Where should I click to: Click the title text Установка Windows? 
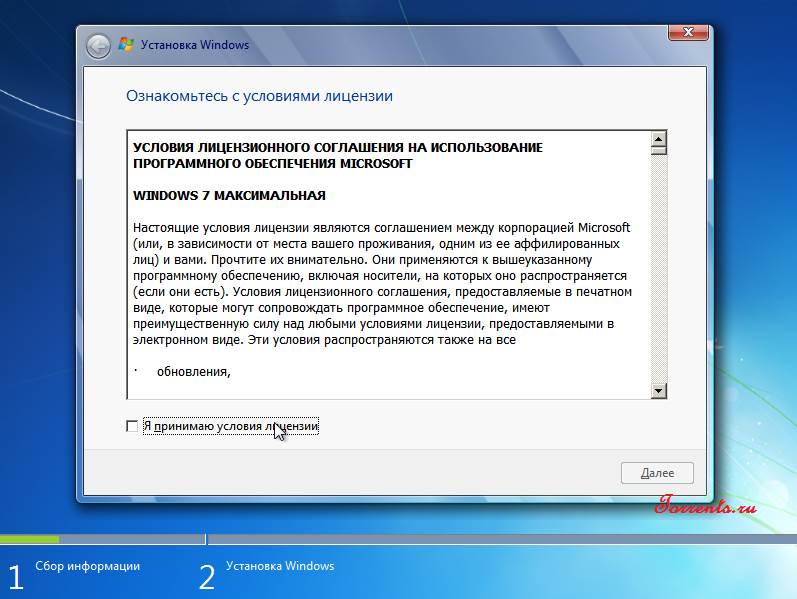point(195,45)
